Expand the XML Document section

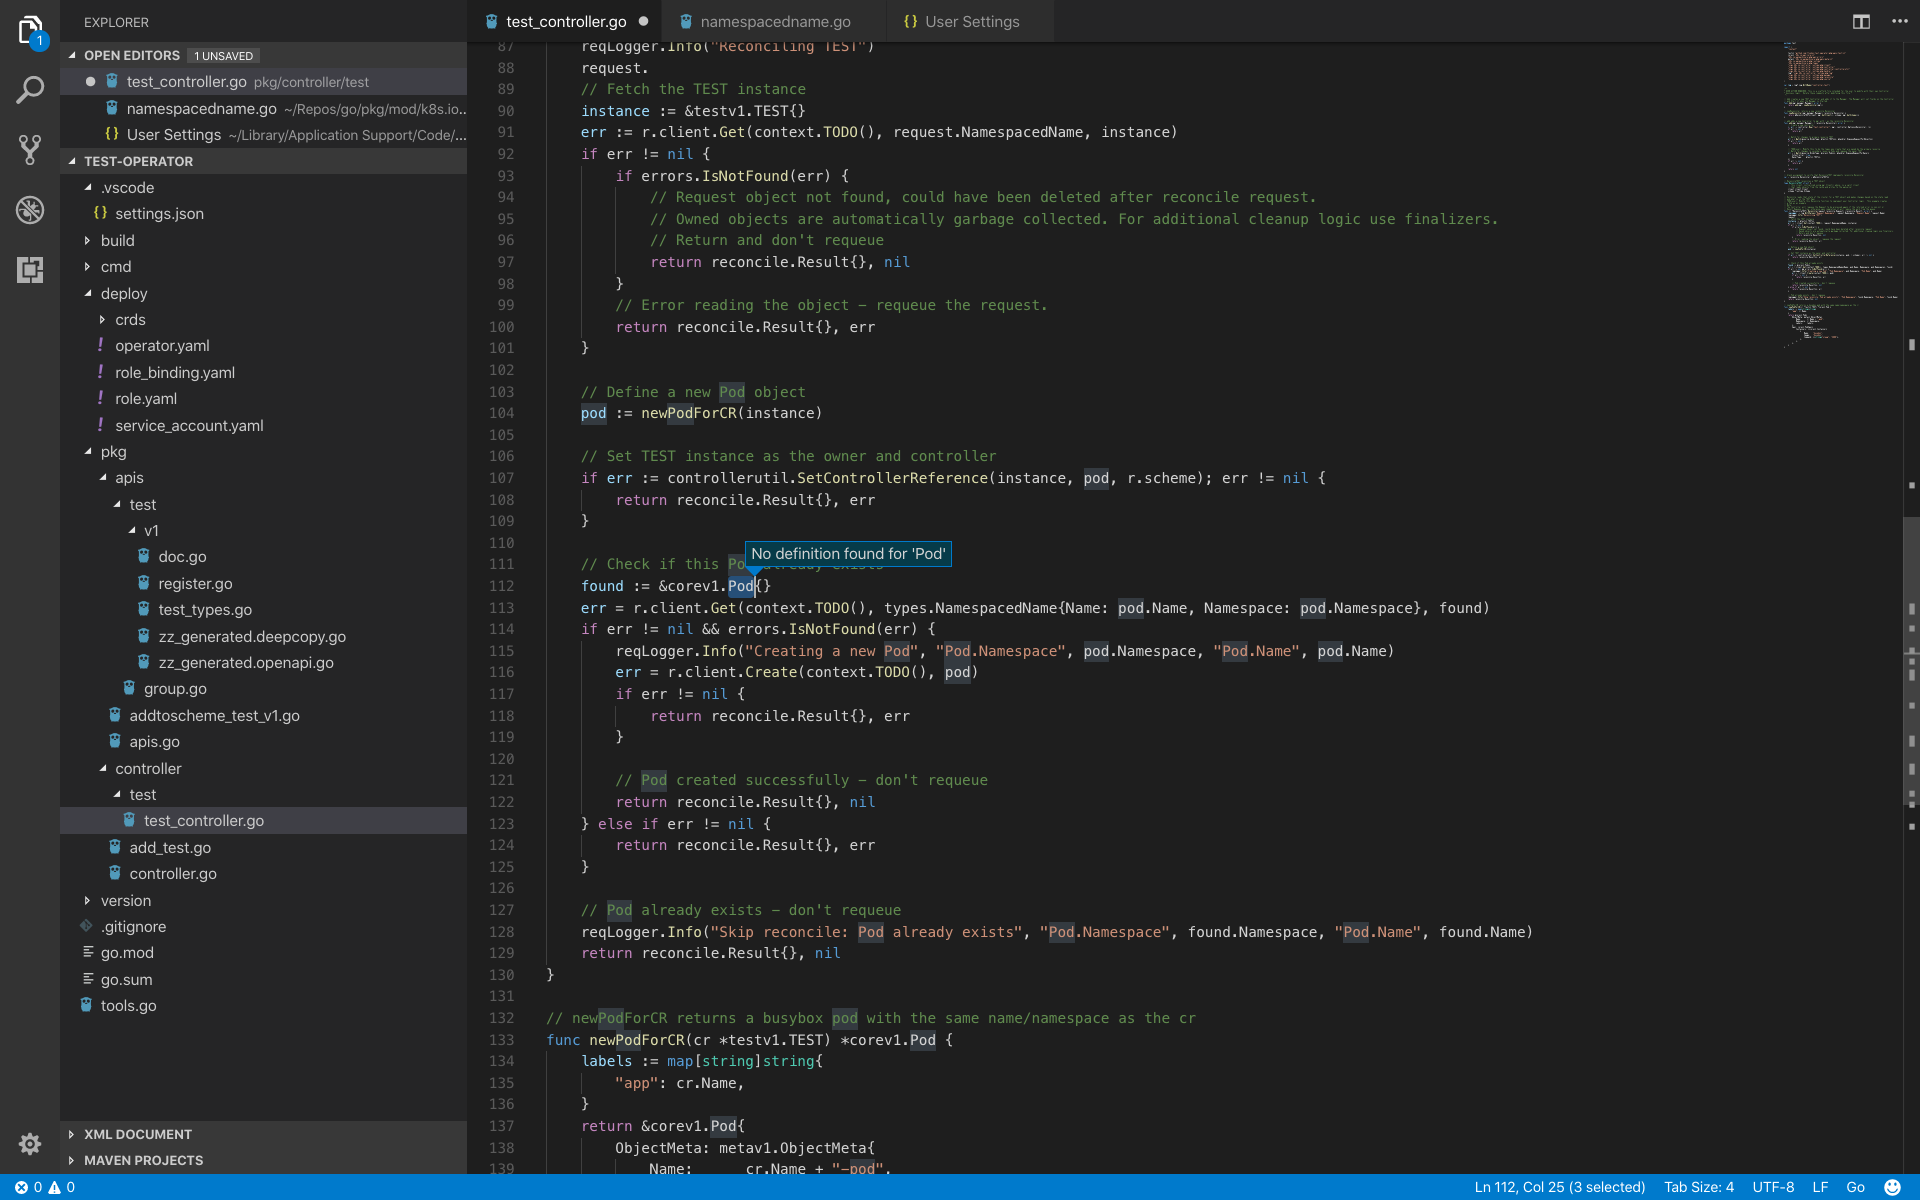tap(137, 1134)
